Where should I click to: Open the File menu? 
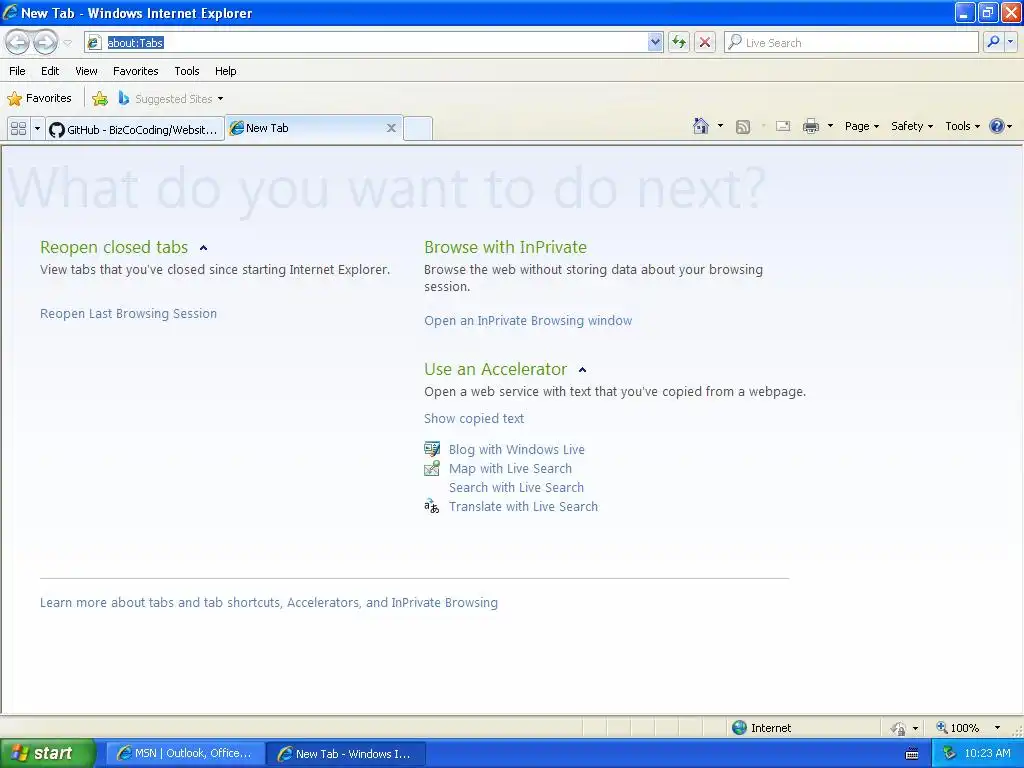click(18, 71)
